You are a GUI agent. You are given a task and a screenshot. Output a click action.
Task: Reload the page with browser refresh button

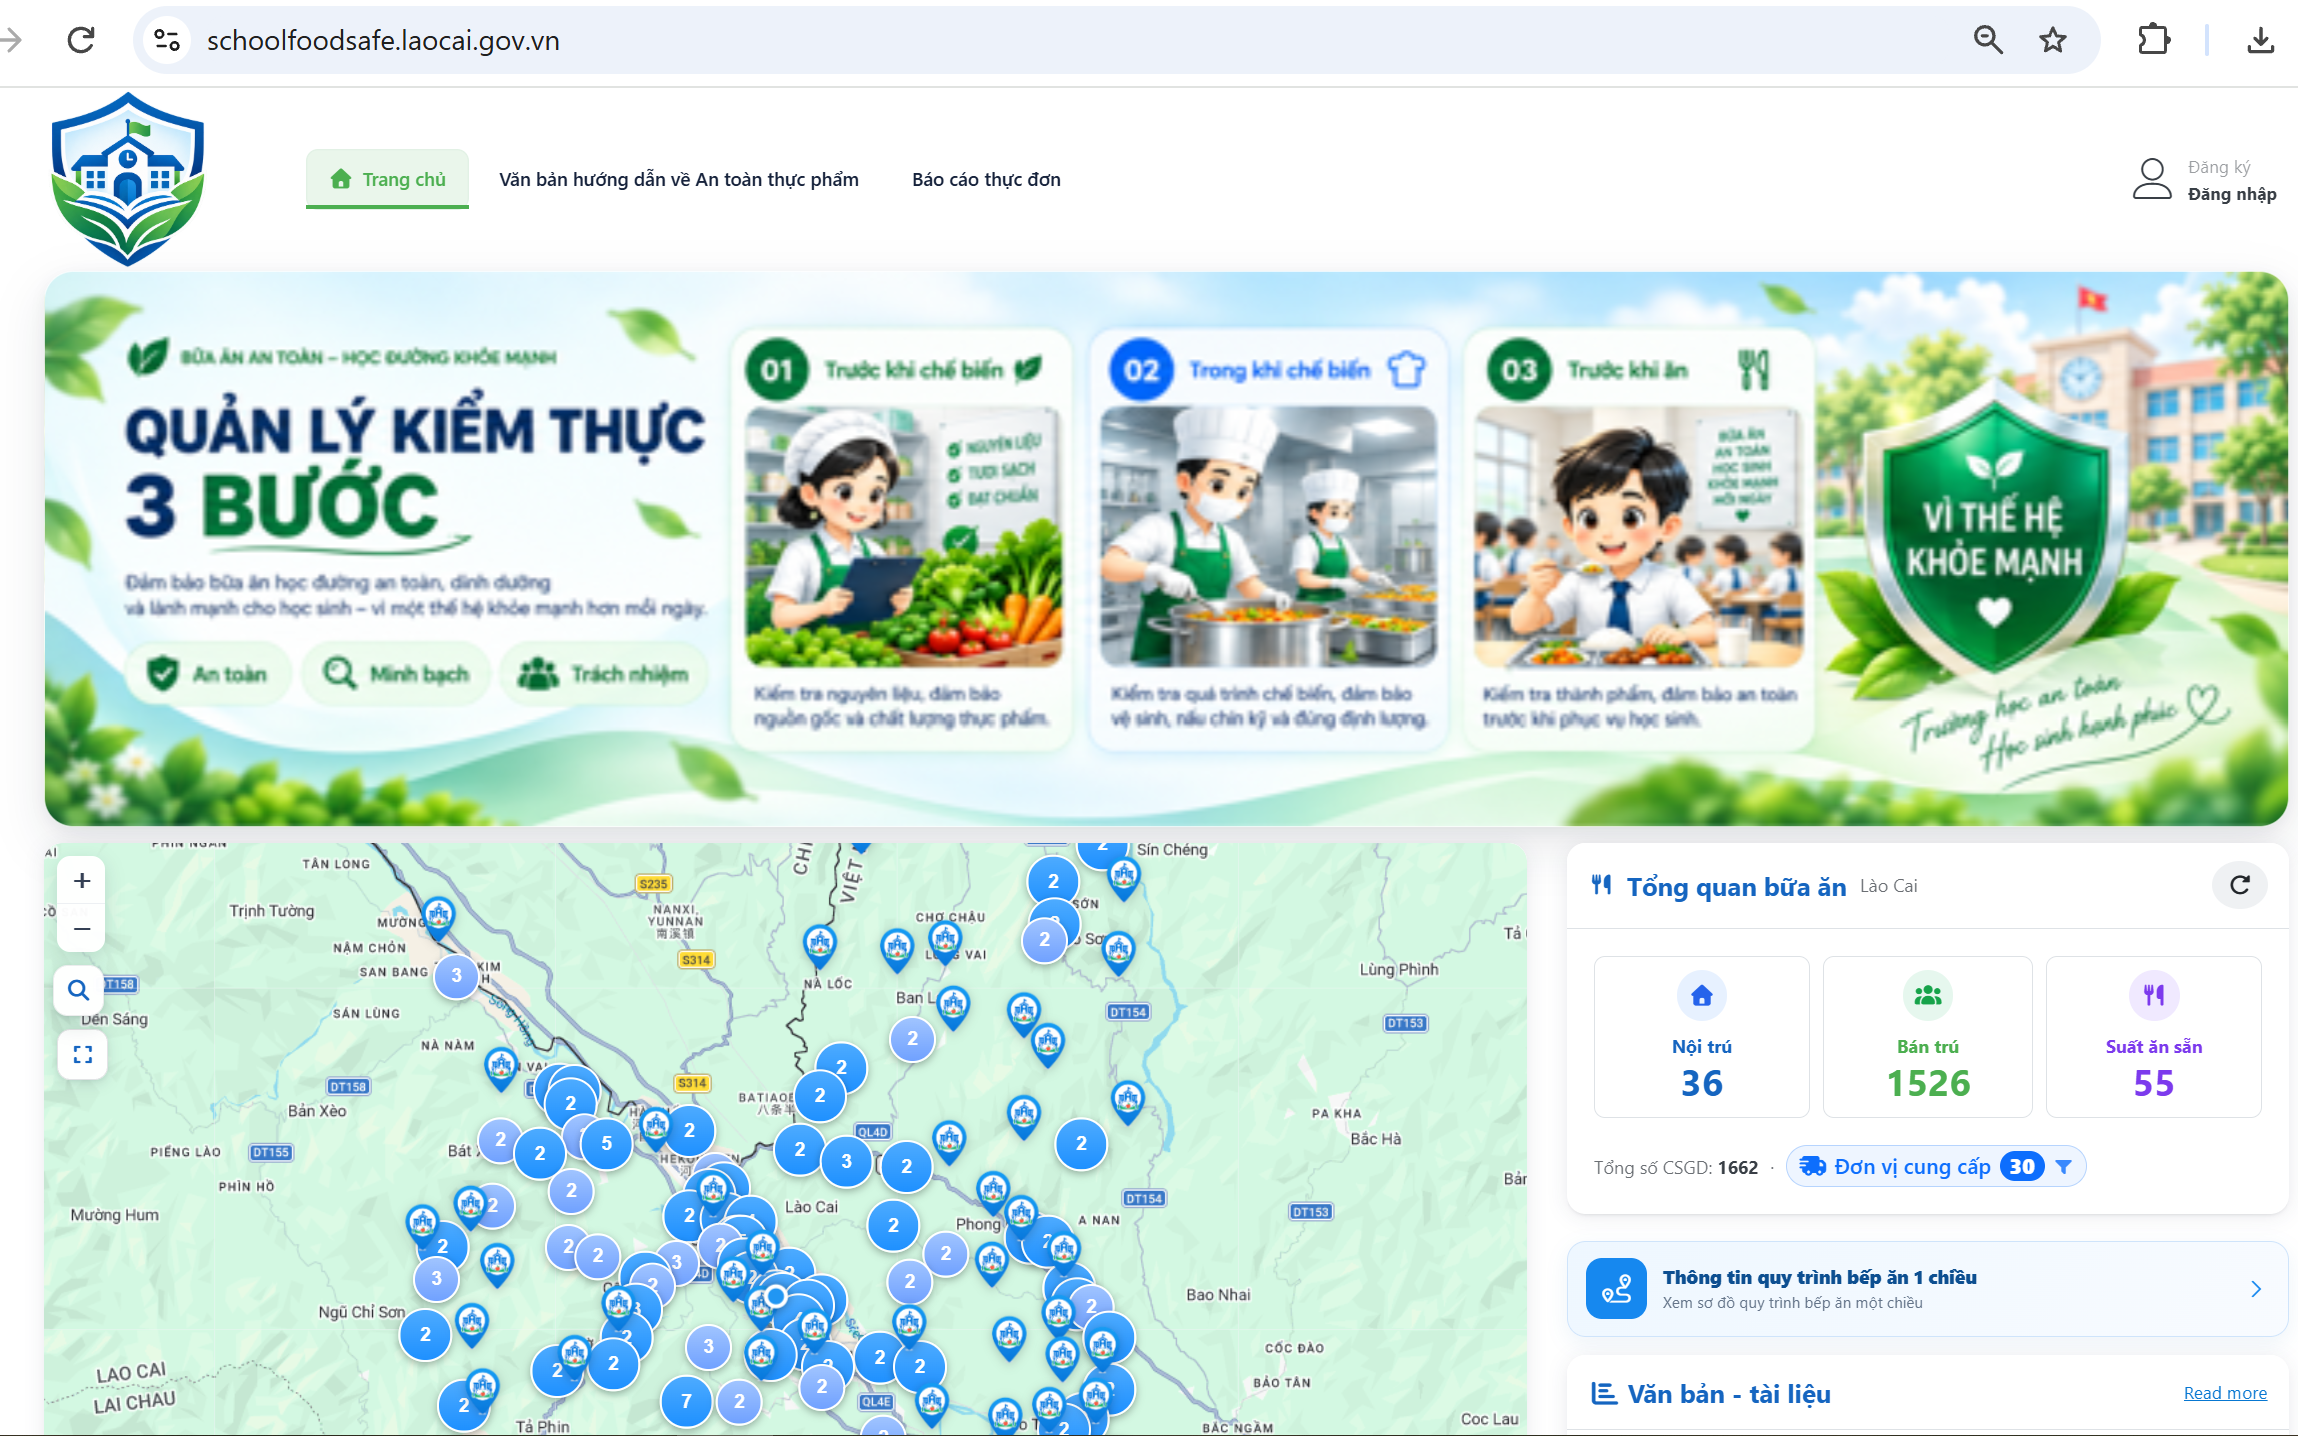point(81,40)
